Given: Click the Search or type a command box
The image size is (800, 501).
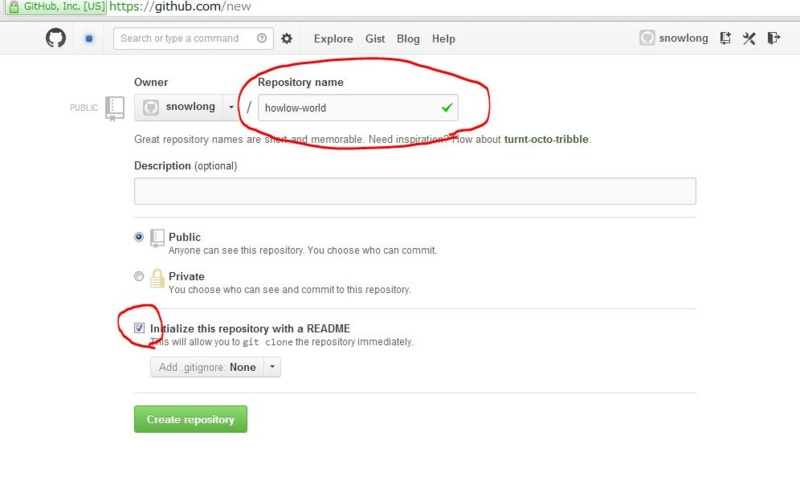Looking at the screenshot, I should (193, 38).
